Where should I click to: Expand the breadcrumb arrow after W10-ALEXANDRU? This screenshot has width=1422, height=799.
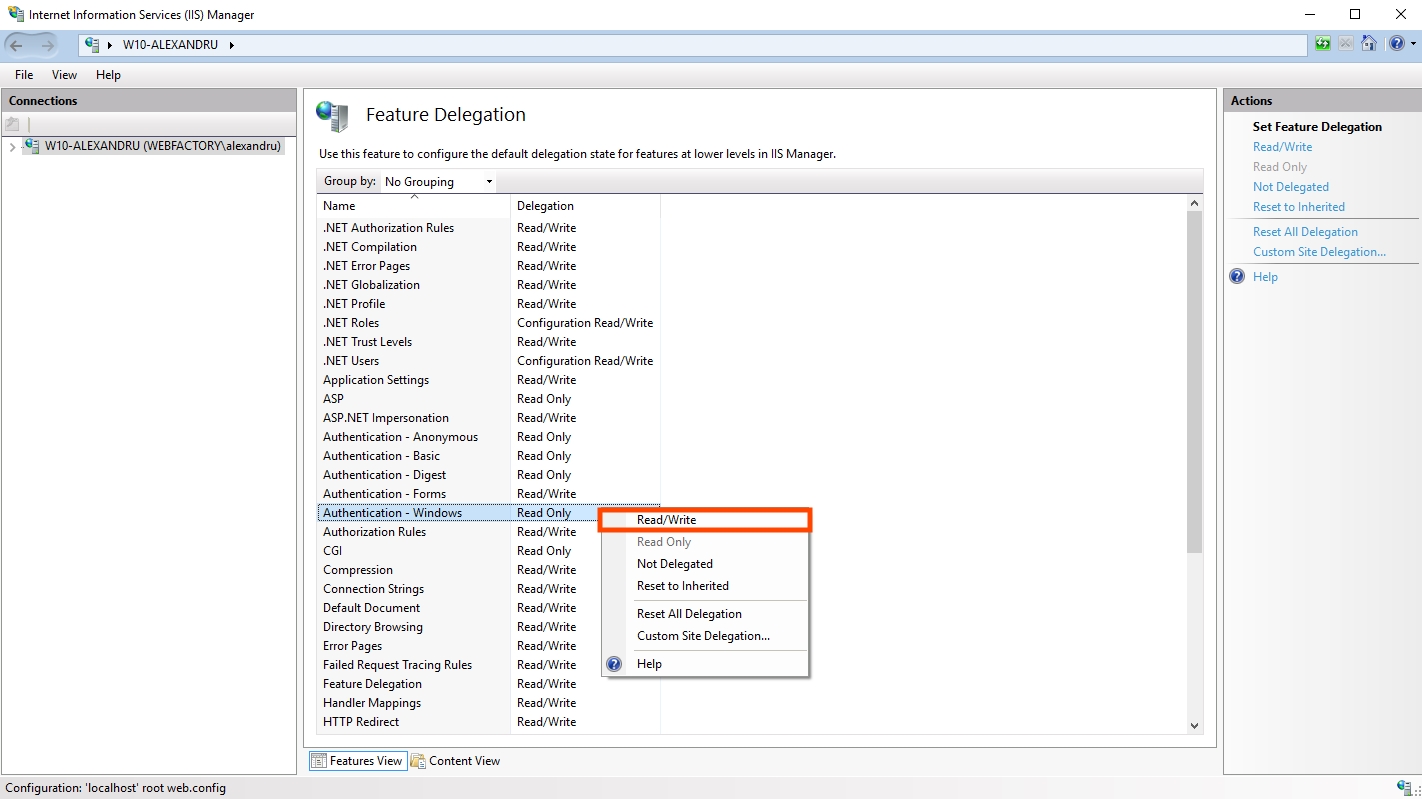pyautogui.click(x=231, y=45)
